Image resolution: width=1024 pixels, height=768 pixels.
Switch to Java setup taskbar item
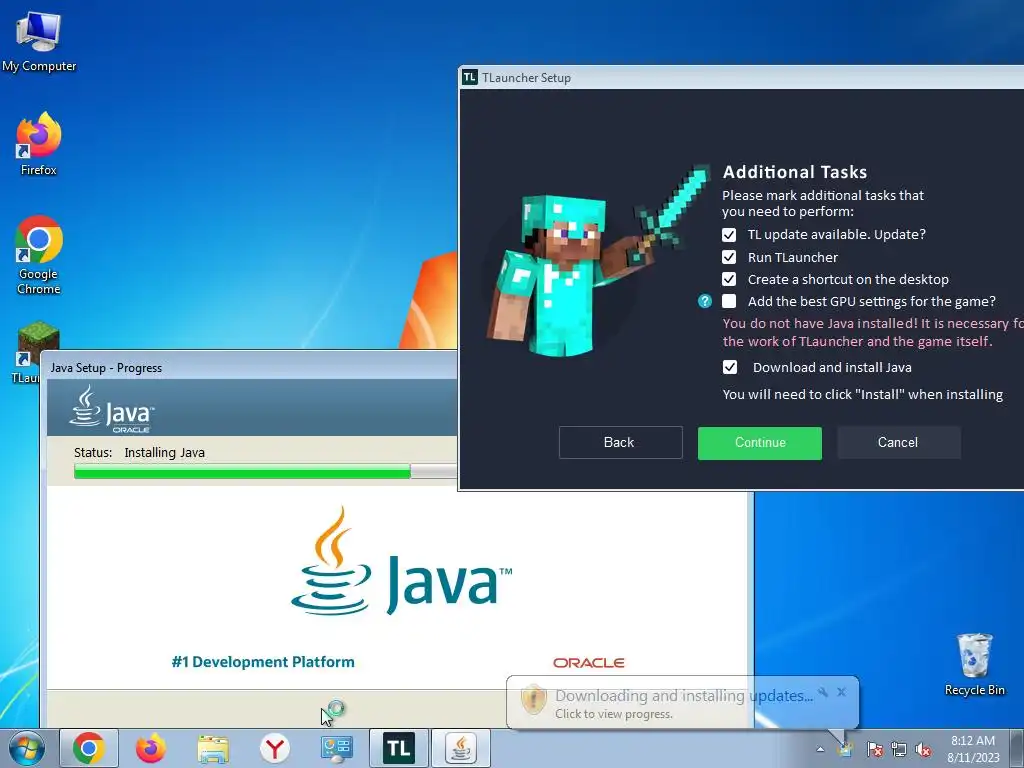[461, 748]
